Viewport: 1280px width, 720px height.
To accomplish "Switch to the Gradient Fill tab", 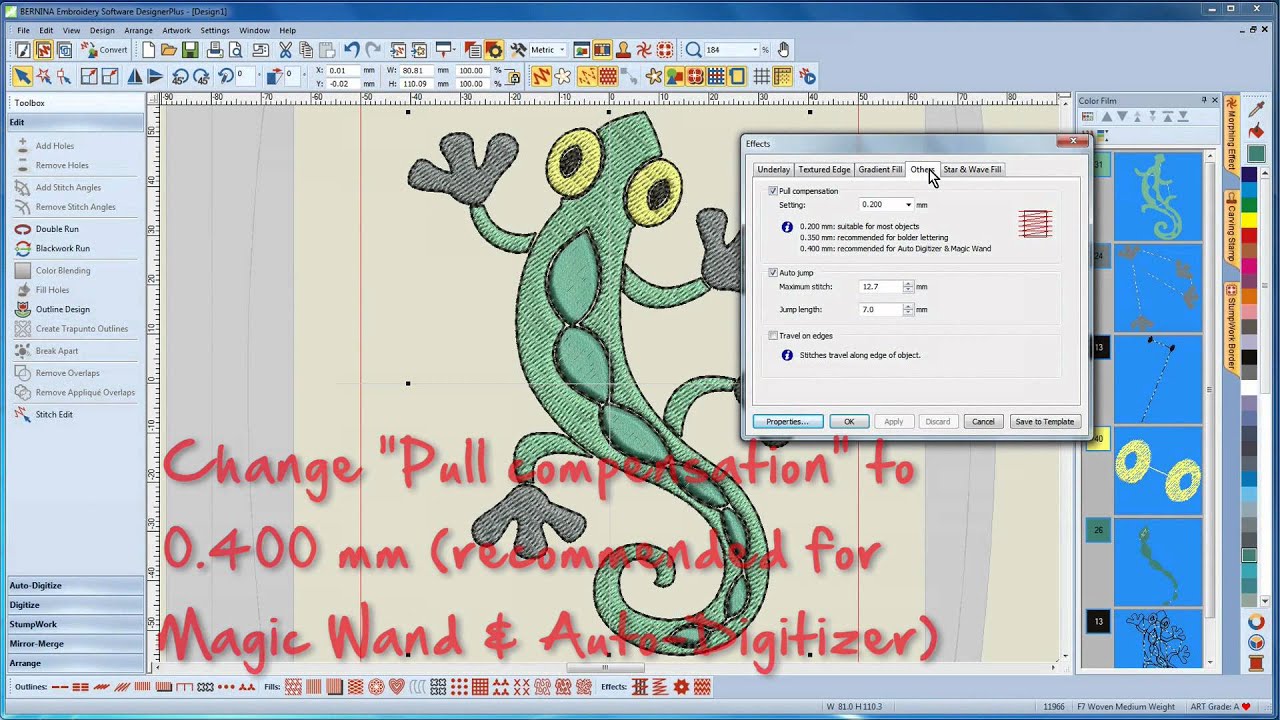I will tap(880, 170).
